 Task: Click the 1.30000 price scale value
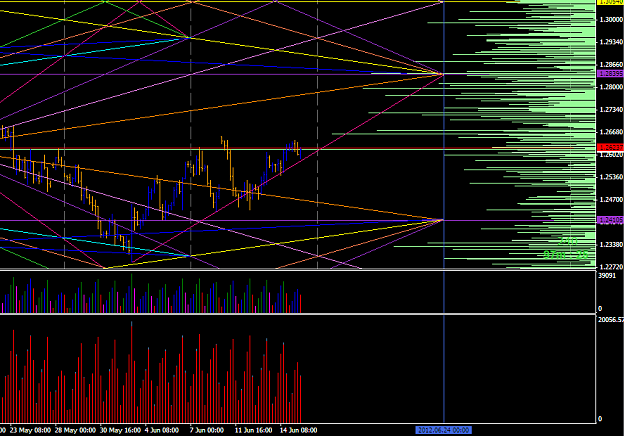click(x=611, y=20)
